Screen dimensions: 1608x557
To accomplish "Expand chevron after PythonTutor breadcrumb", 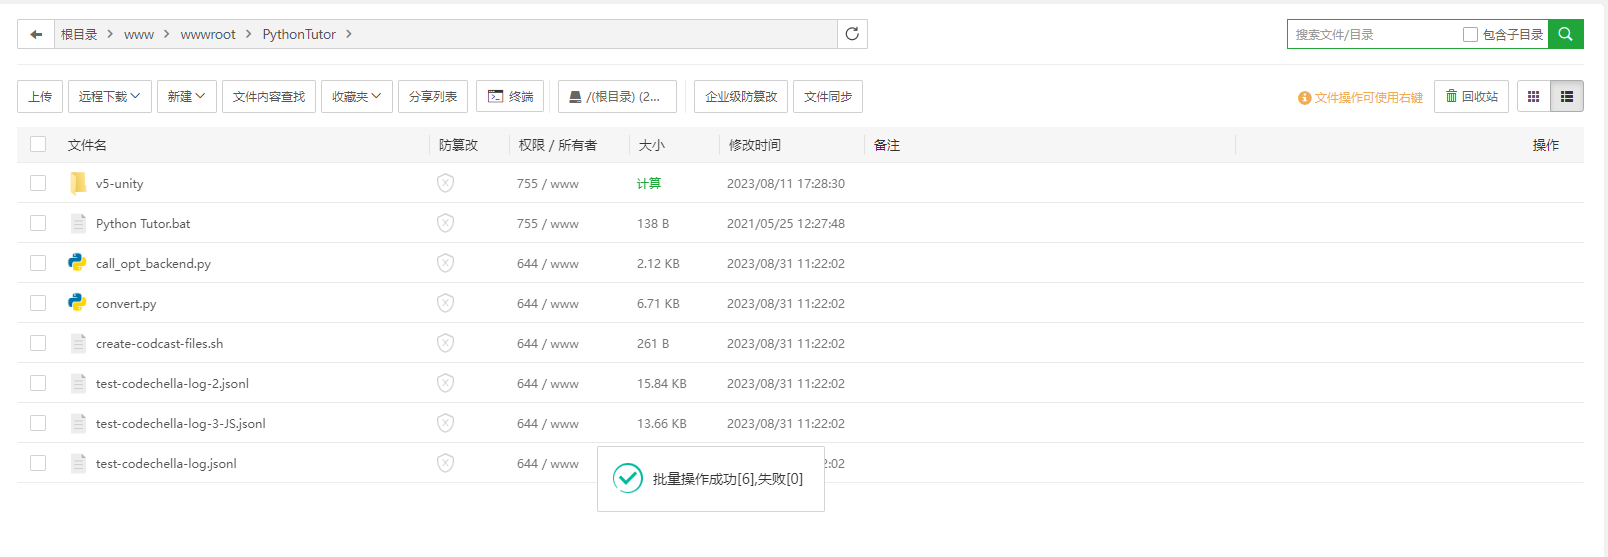I will coord(349,34).
